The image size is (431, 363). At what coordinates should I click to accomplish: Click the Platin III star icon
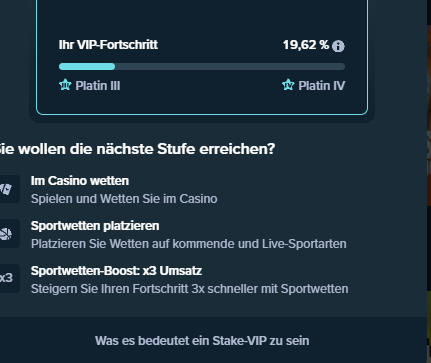[65, 85]
